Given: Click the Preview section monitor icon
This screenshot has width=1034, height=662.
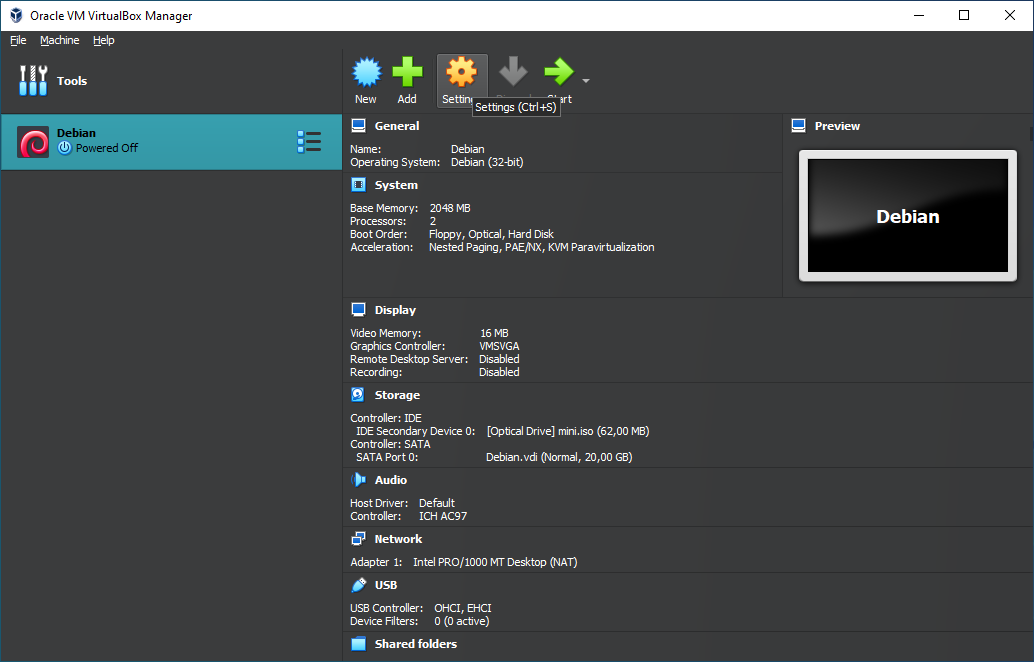Looking at the screenshot, I should pos(799,125).
